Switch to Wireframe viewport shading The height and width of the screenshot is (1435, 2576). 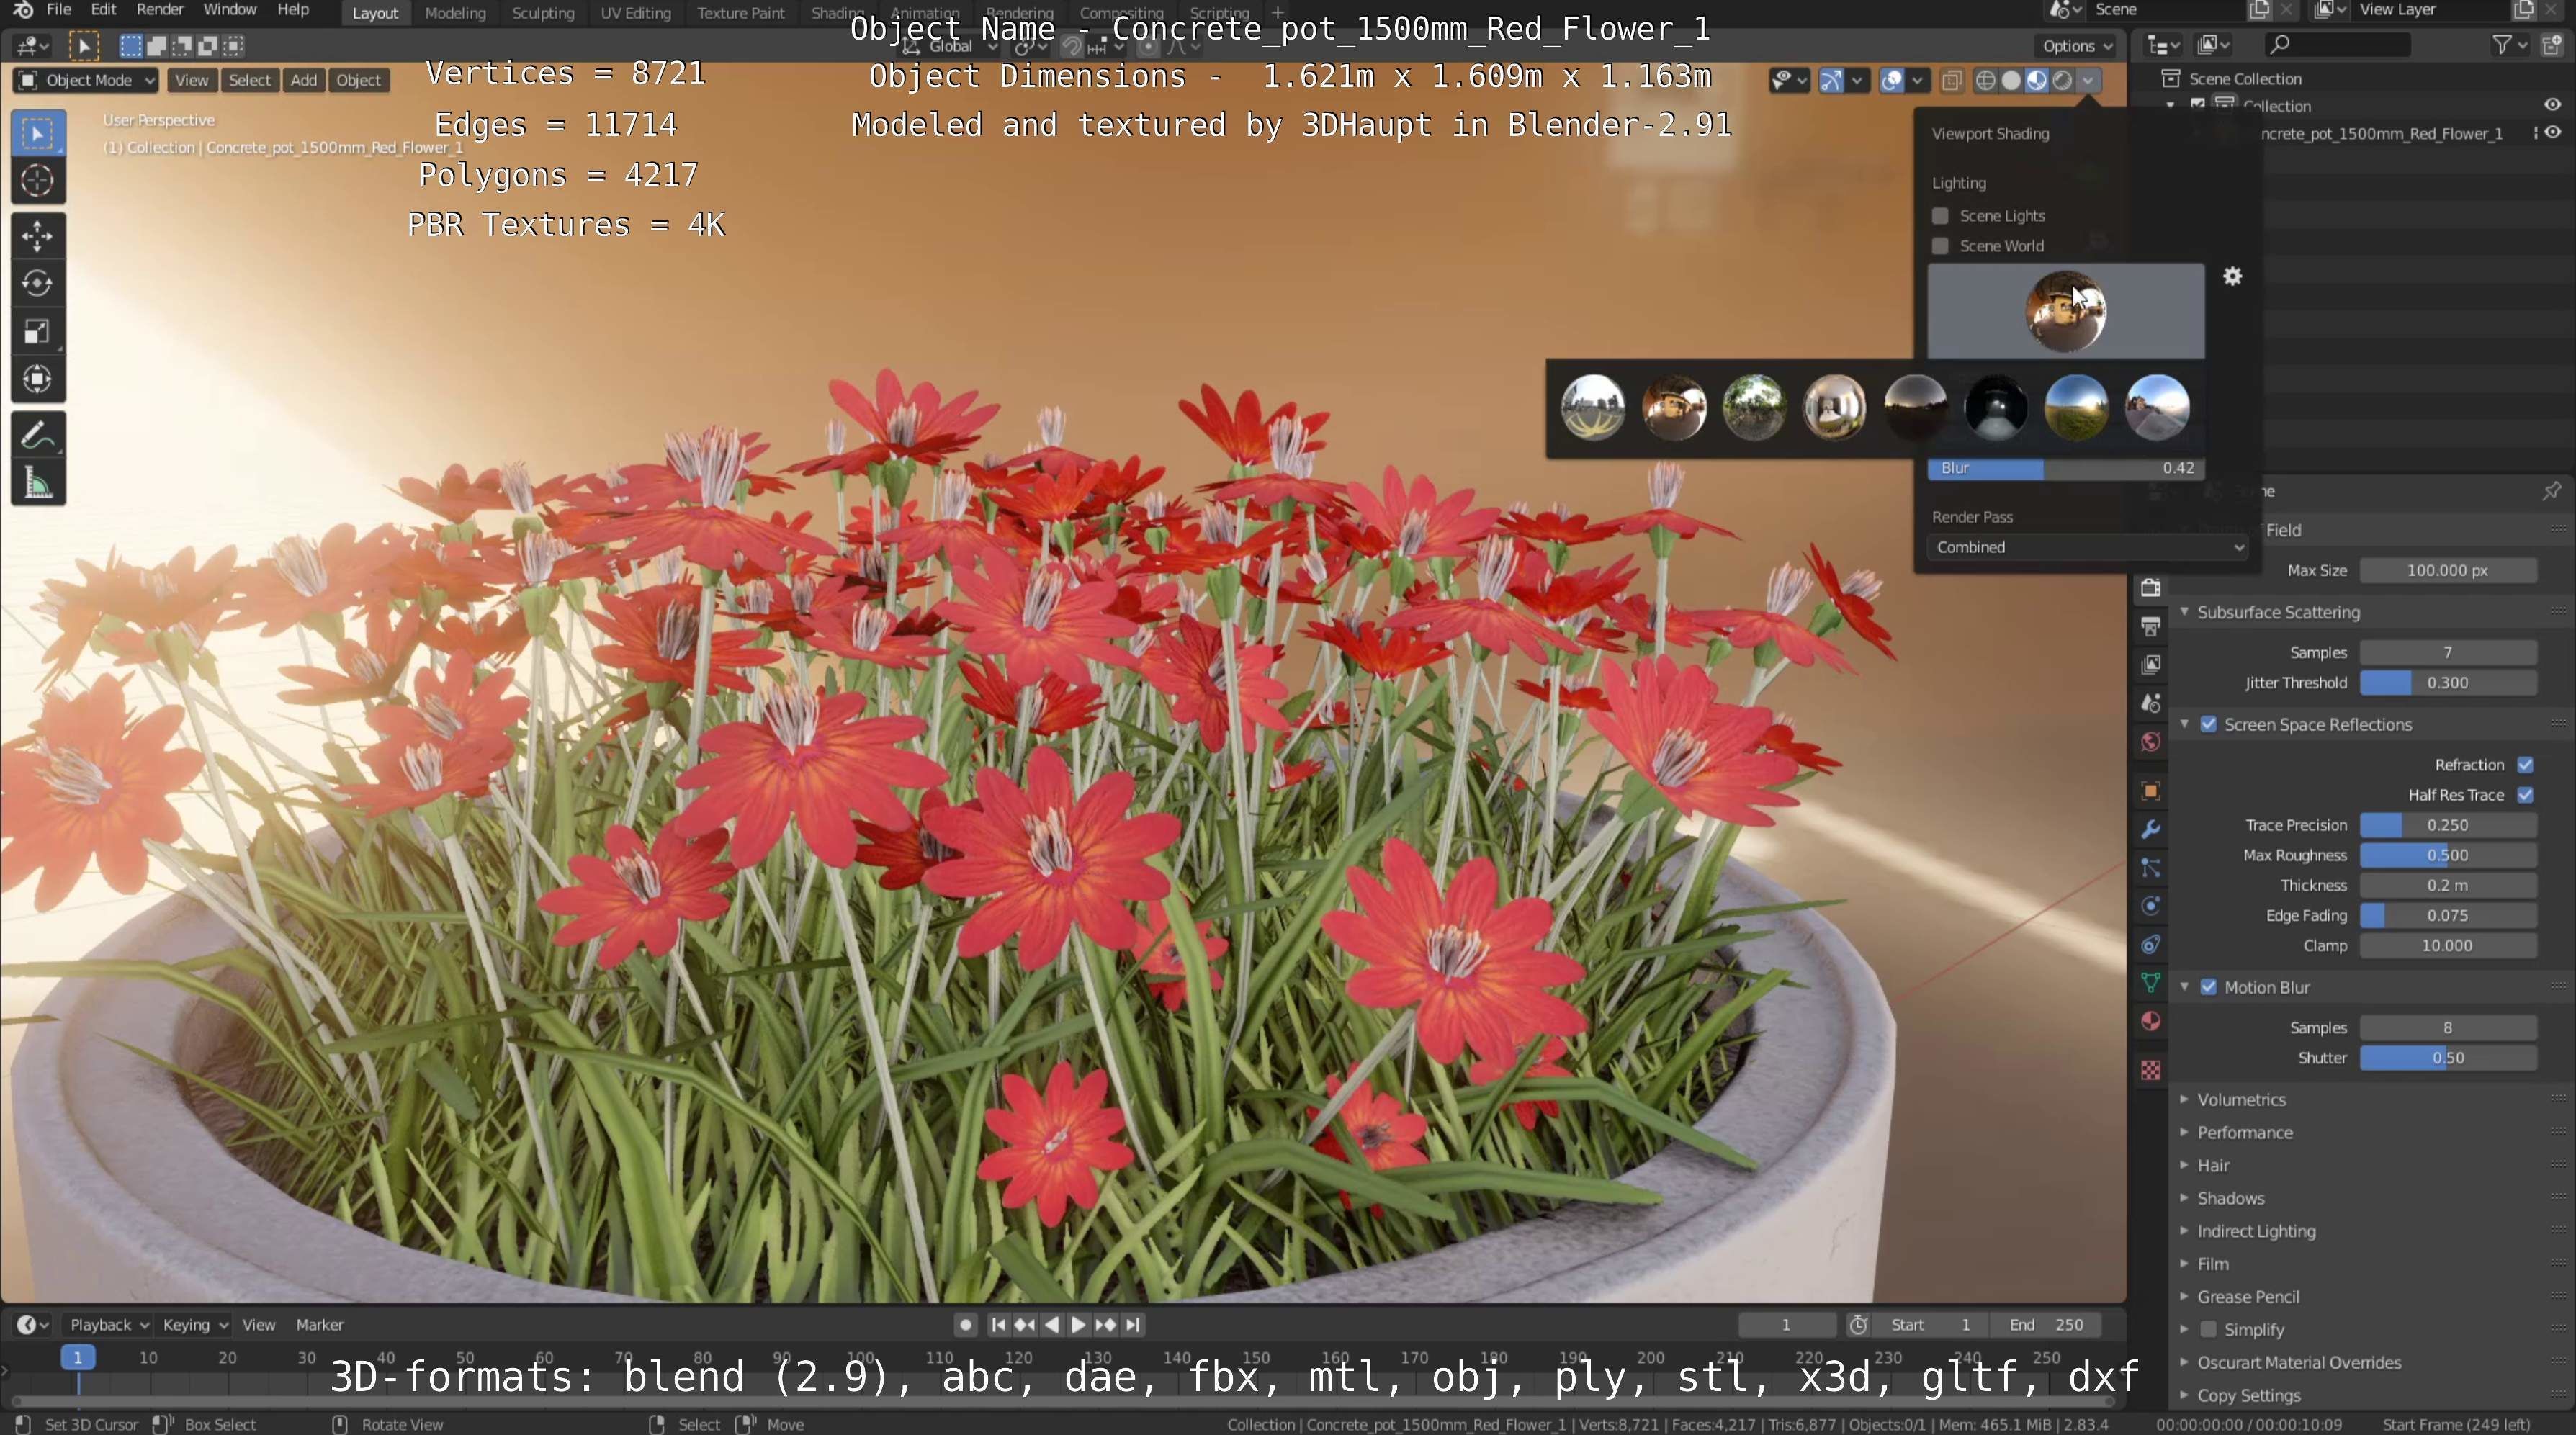(x=1986, y=81)
